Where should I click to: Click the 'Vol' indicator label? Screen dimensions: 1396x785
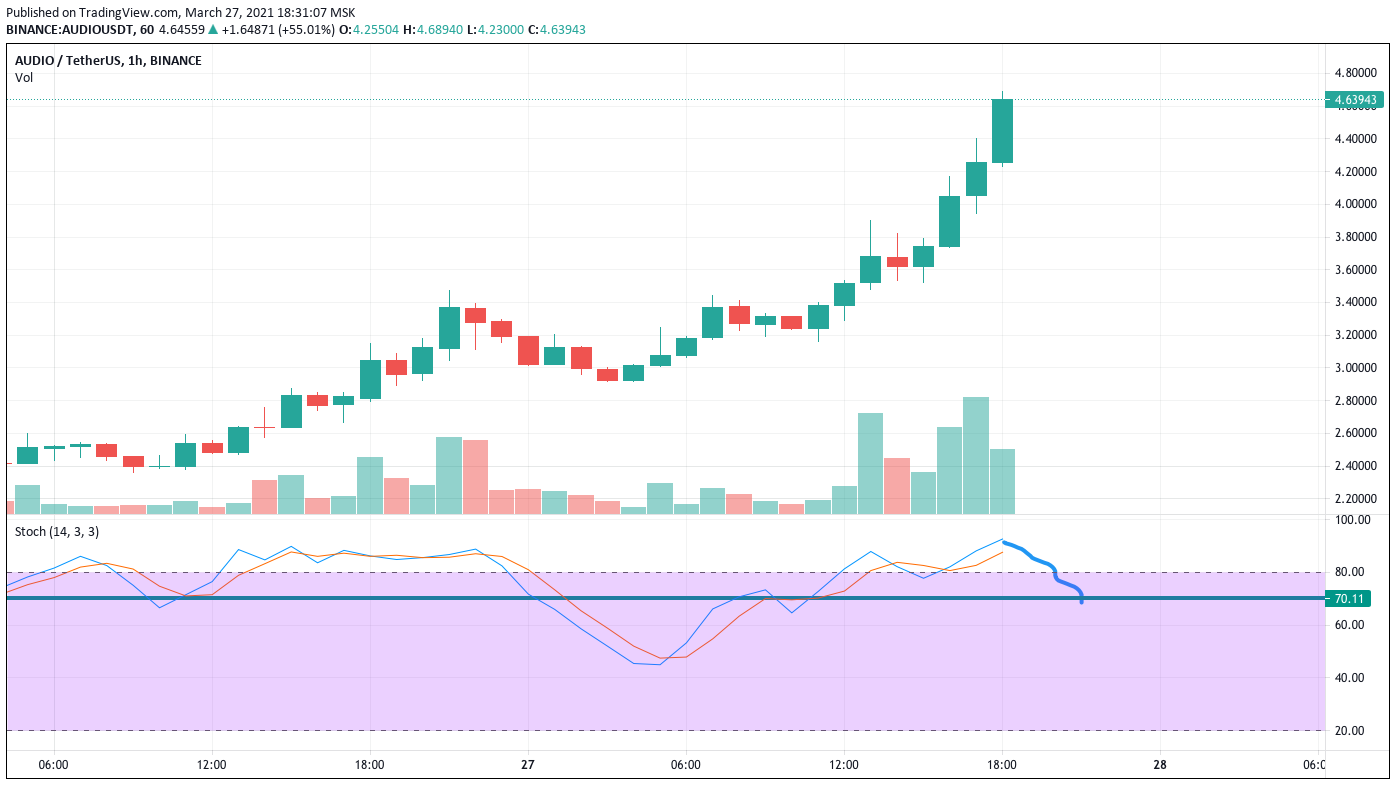pos(23,77)
